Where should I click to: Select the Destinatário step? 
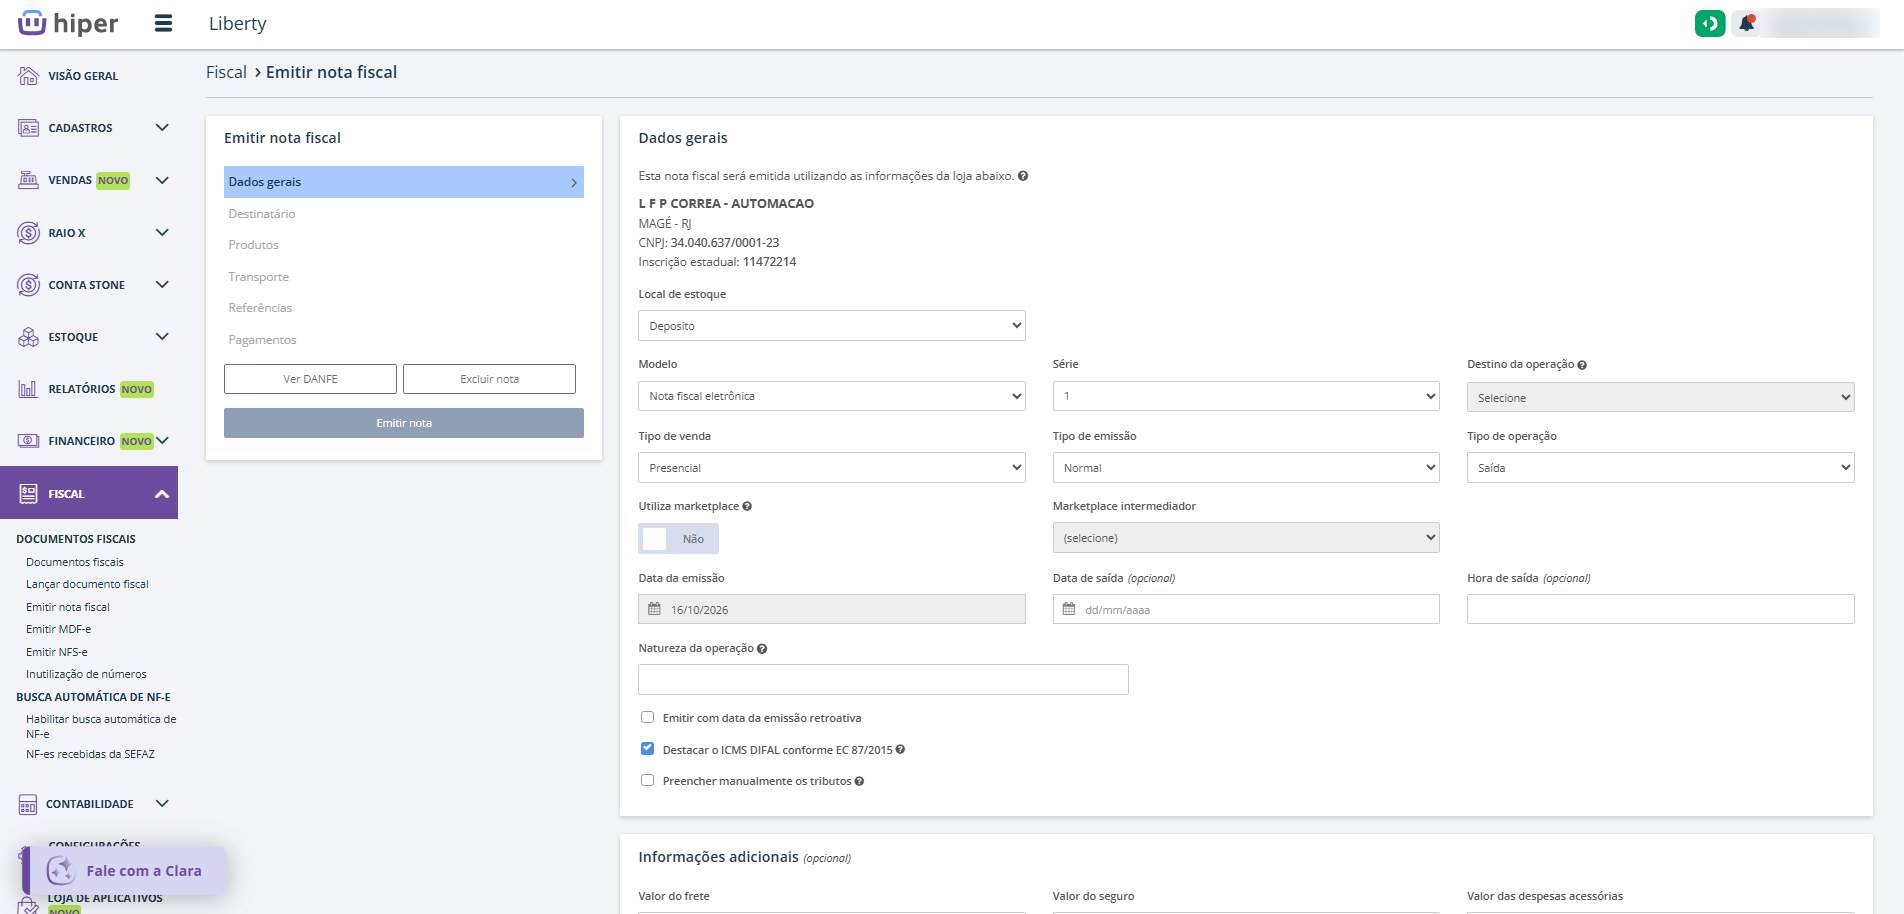coord(262,214)
